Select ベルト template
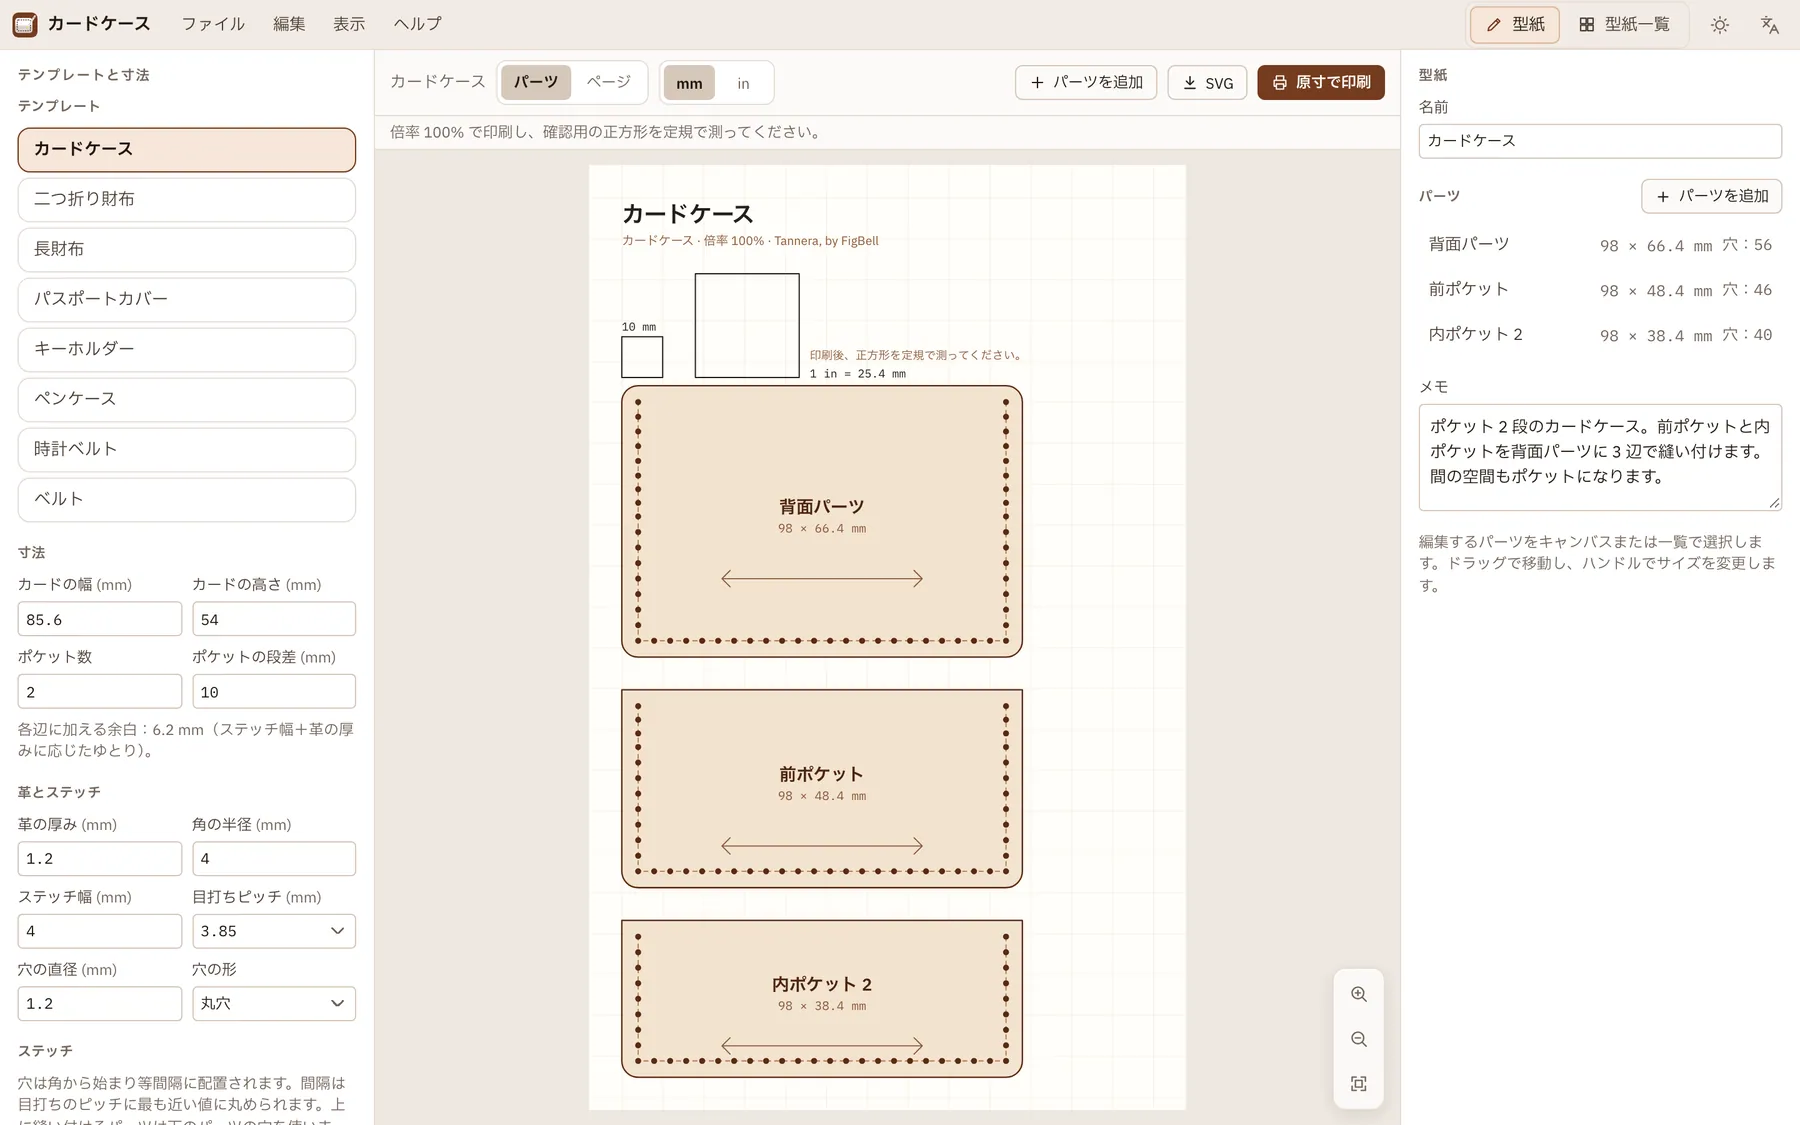The image size is (1800, 1125). click(186, 499)
